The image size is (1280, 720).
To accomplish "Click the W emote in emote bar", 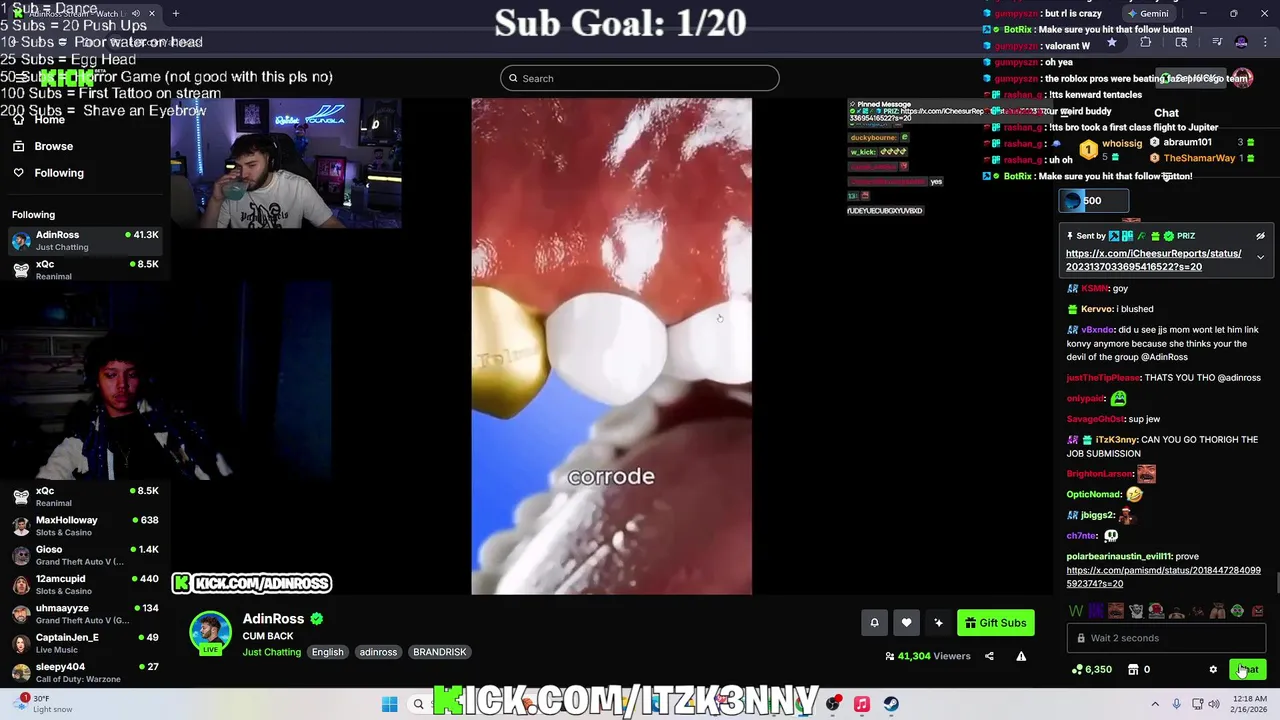I will (1076, 611).
